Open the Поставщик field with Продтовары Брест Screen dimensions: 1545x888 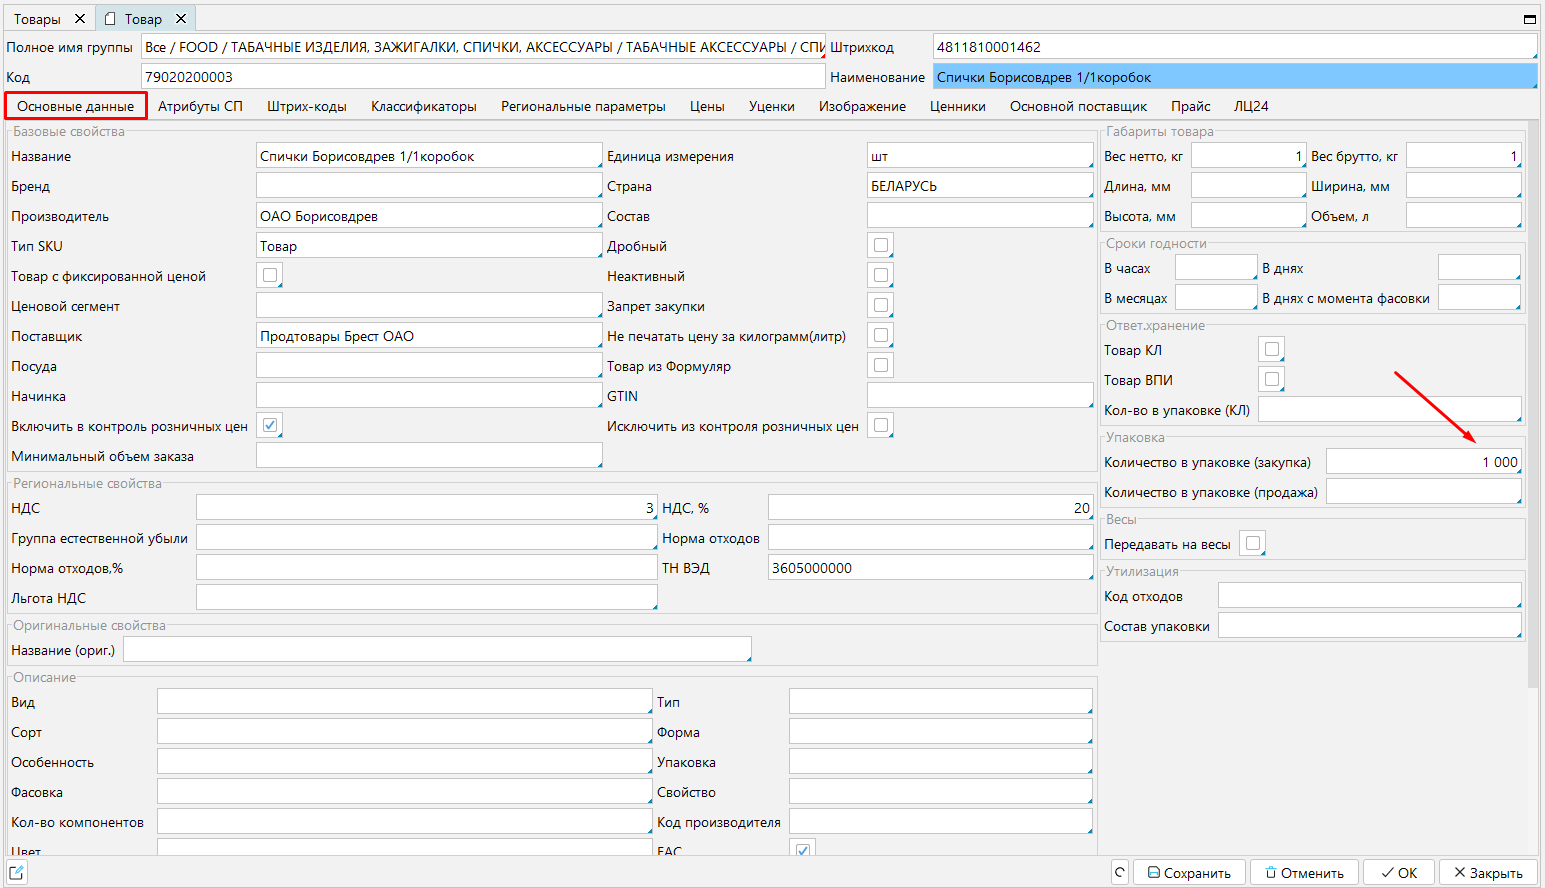coord(428,336)
